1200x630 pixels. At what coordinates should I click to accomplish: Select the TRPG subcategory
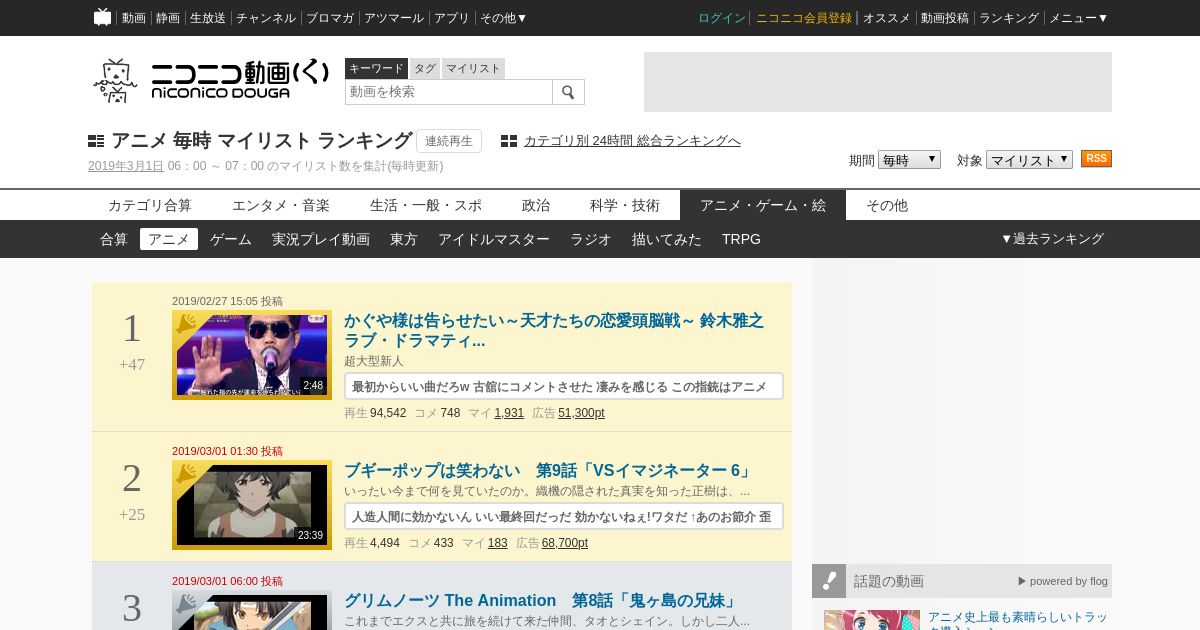pos(741,239)
